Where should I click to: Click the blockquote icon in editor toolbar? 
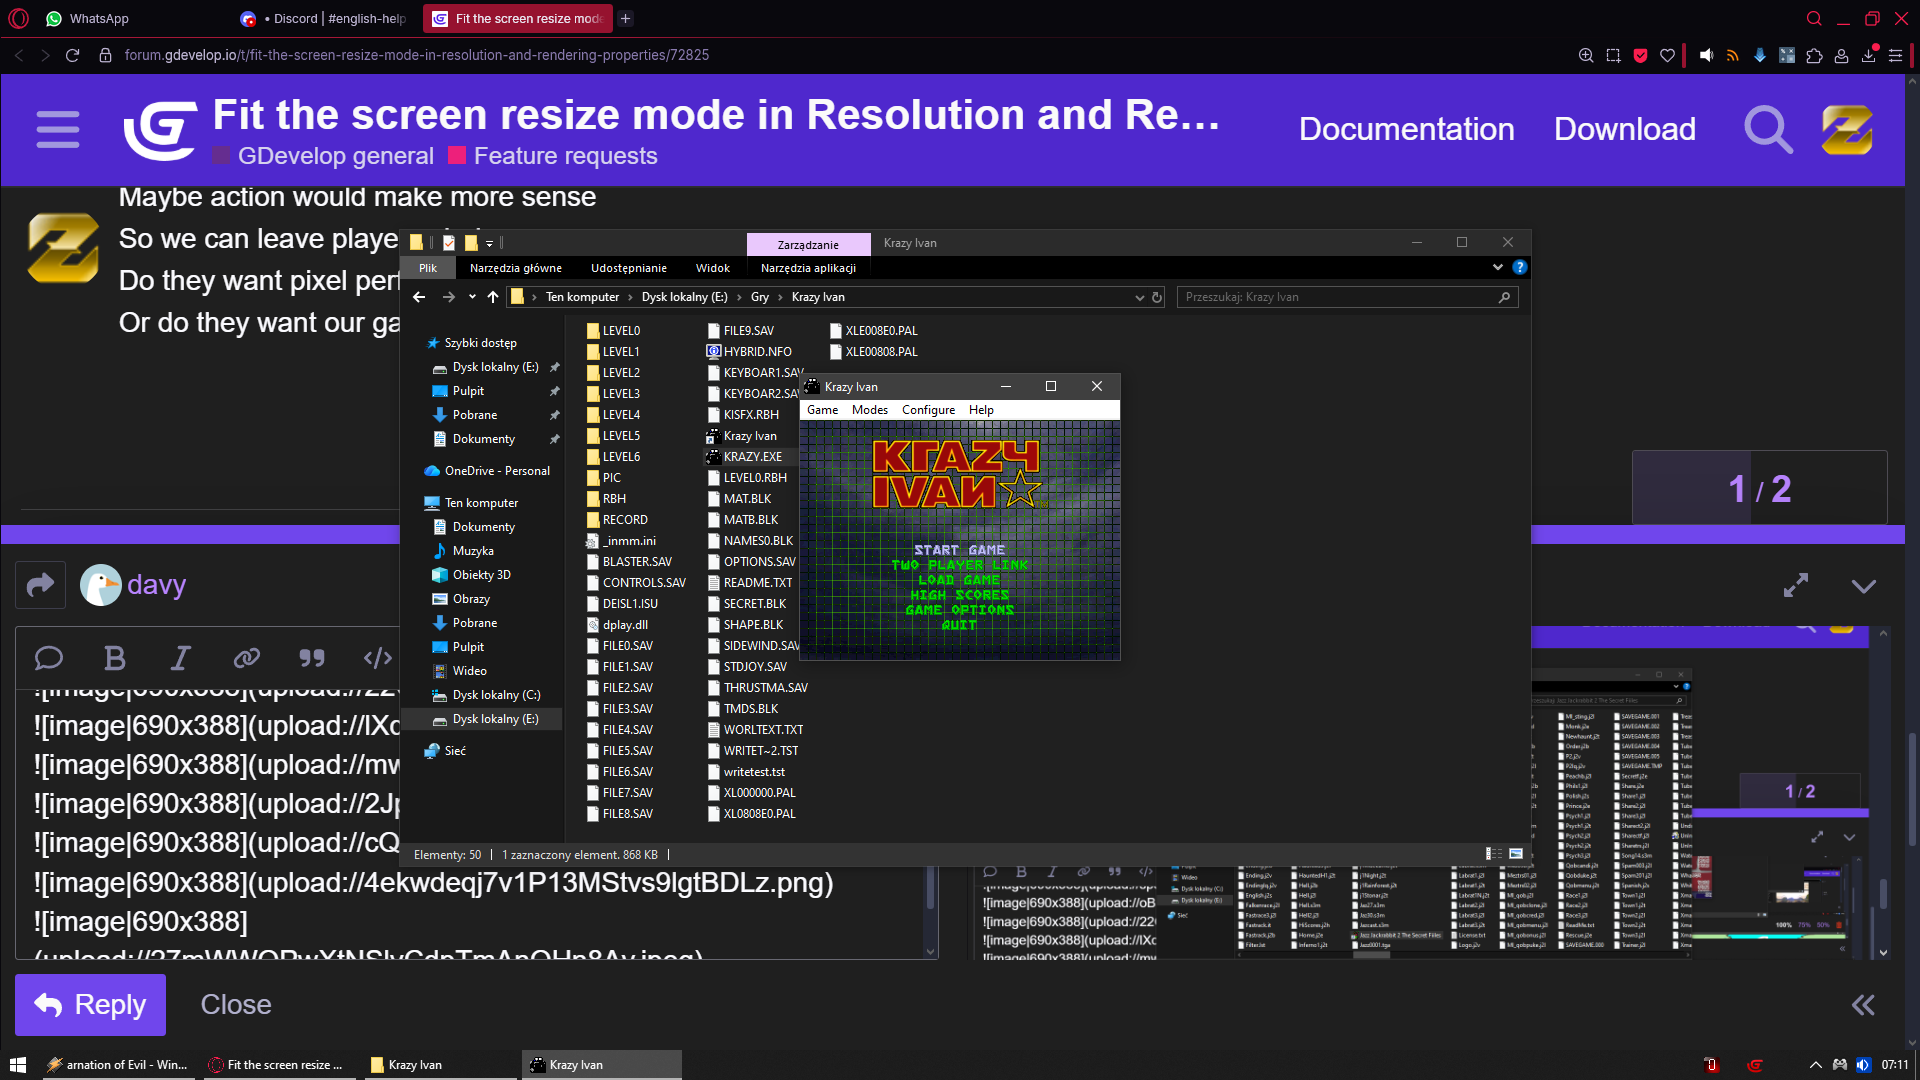[x=312, y=658]
